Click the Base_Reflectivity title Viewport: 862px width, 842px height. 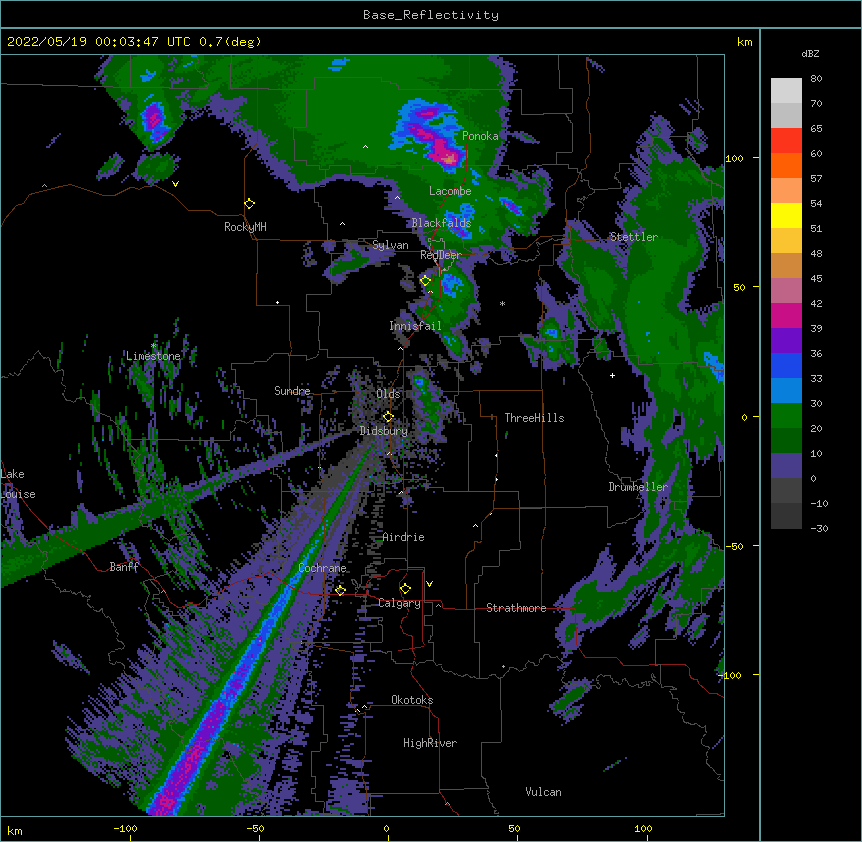click(x=431, y=15)
